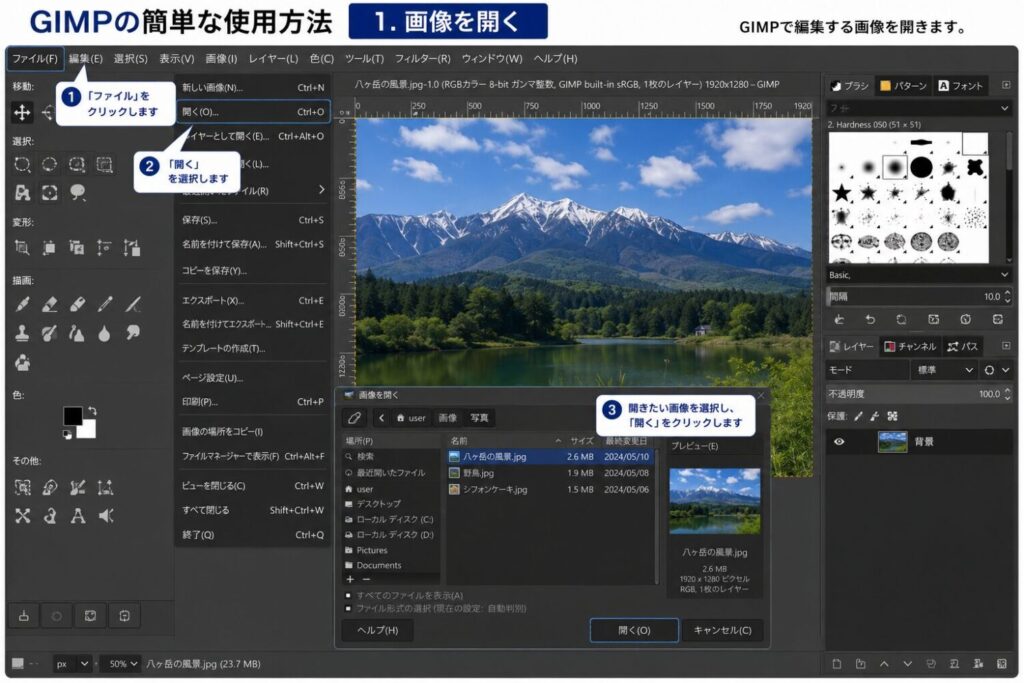The image size is (1024, 683).
Task: Open the ファイル(F) menu
Action: click(35, 59)
